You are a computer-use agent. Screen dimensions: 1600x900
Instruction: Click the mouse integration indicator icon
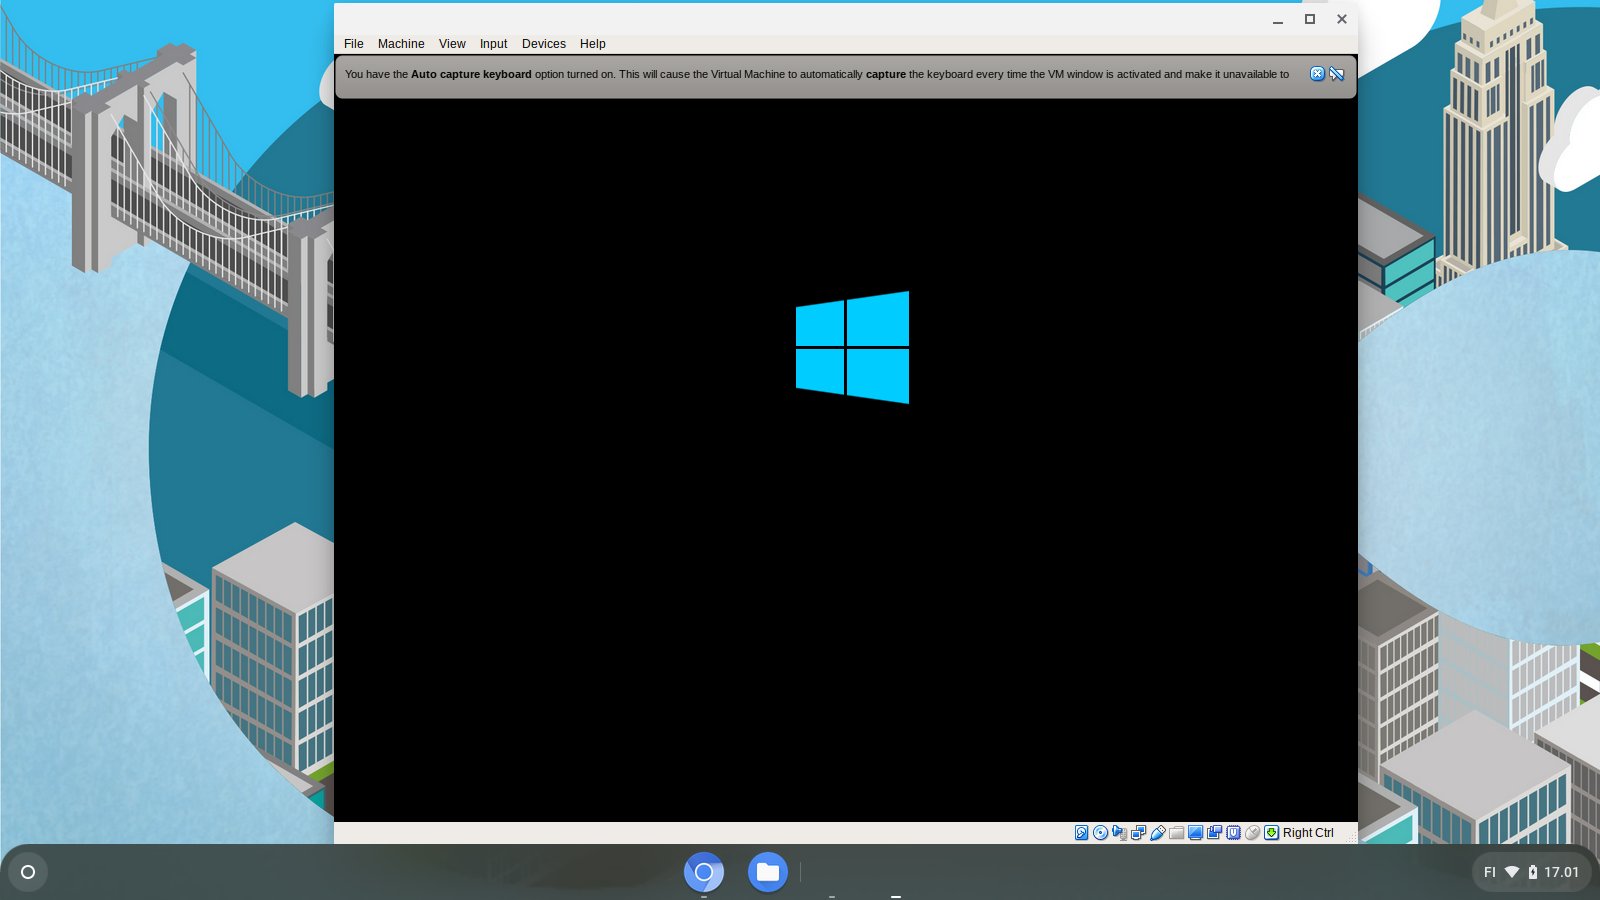[x=1252, y=832]
